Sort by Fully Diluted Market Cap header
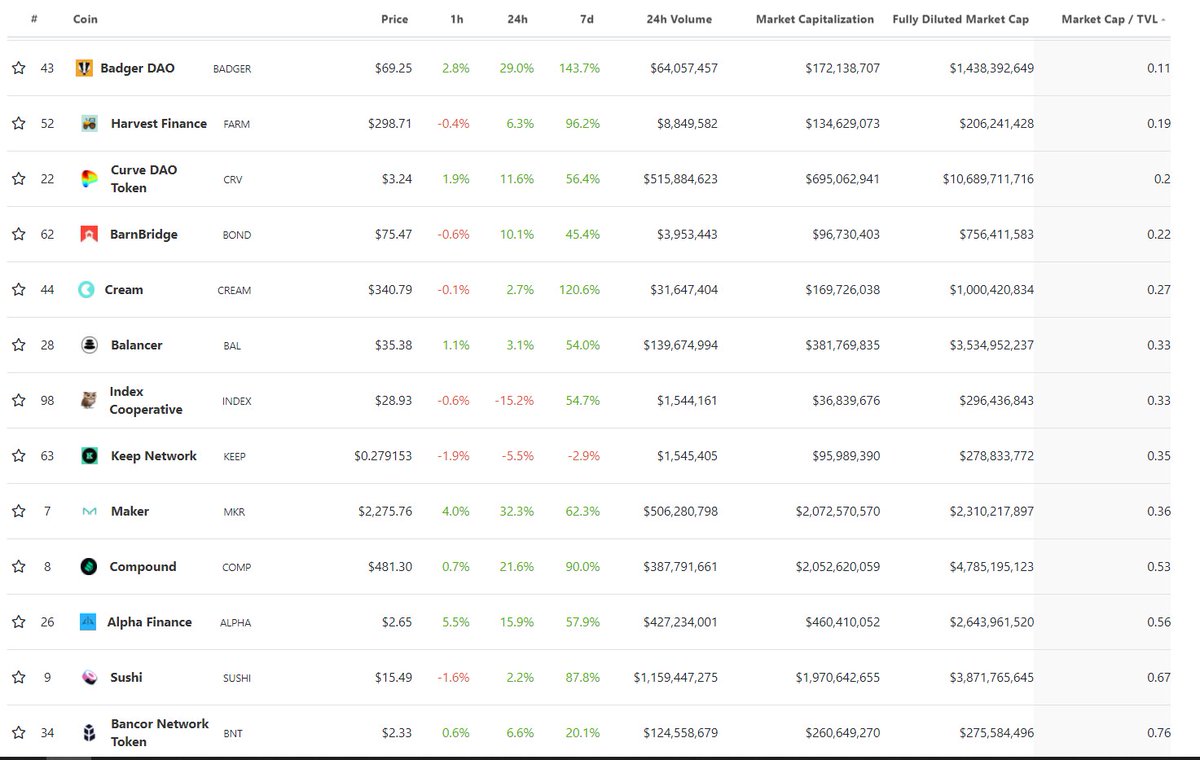This screenshot has height=760, width=1200. (960, 19)
